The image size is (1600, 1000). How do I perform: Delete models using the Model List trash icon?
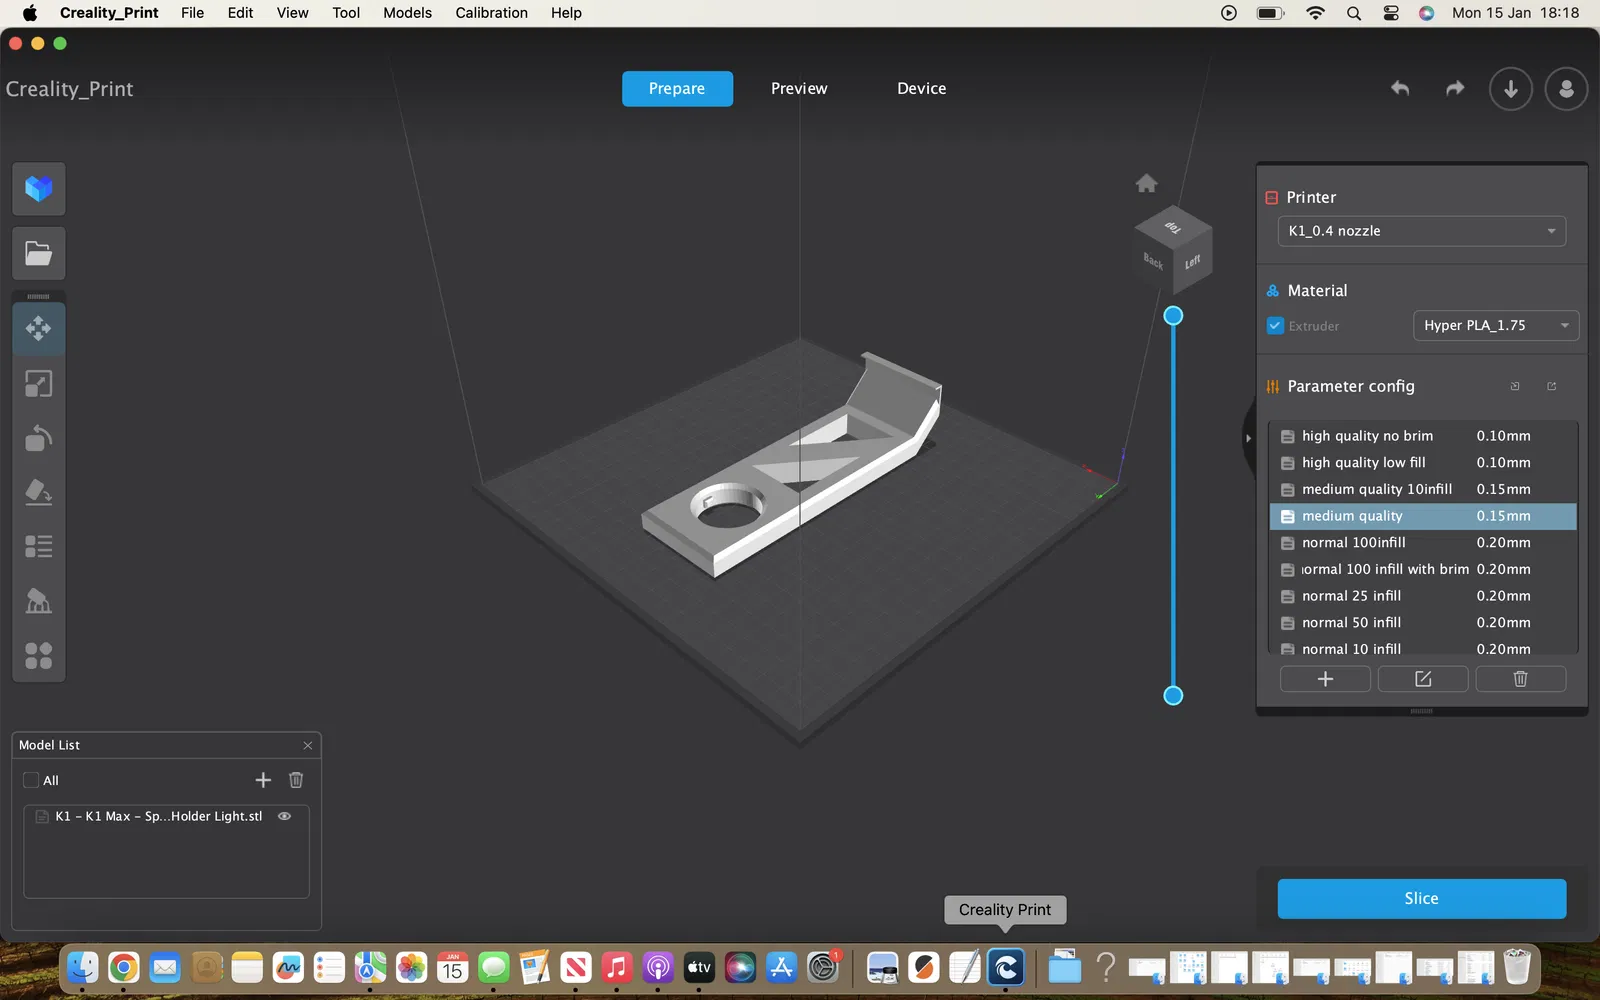tap(296, 780)
